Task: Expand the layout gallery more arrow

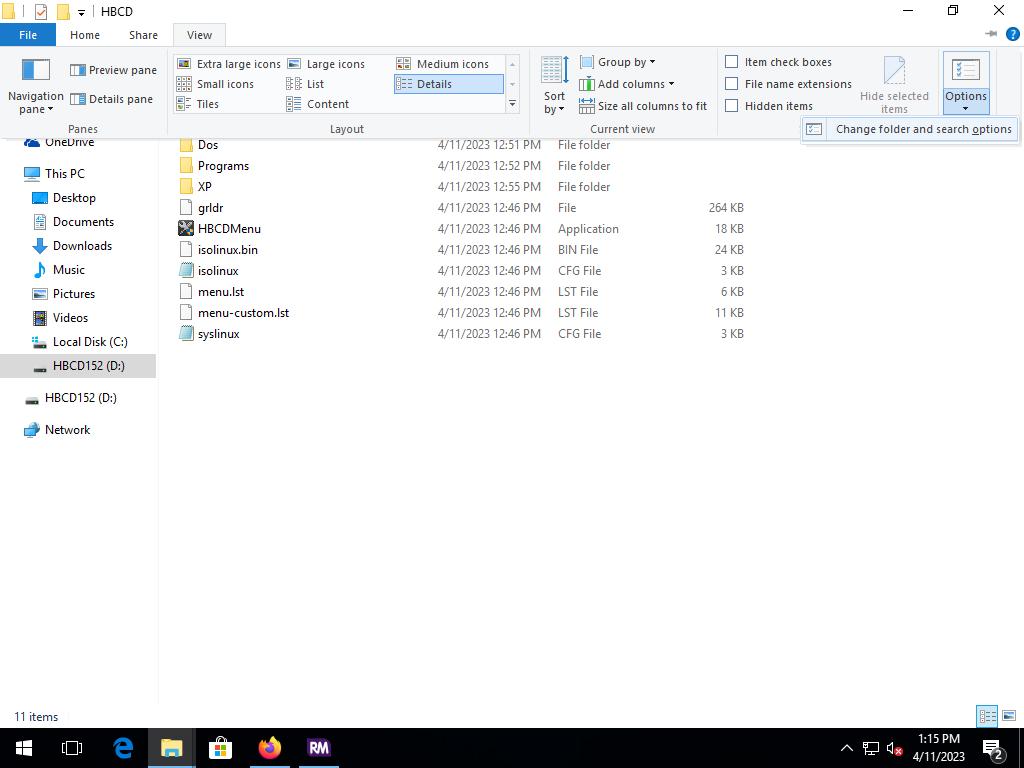Action: (x=512, y=104)
